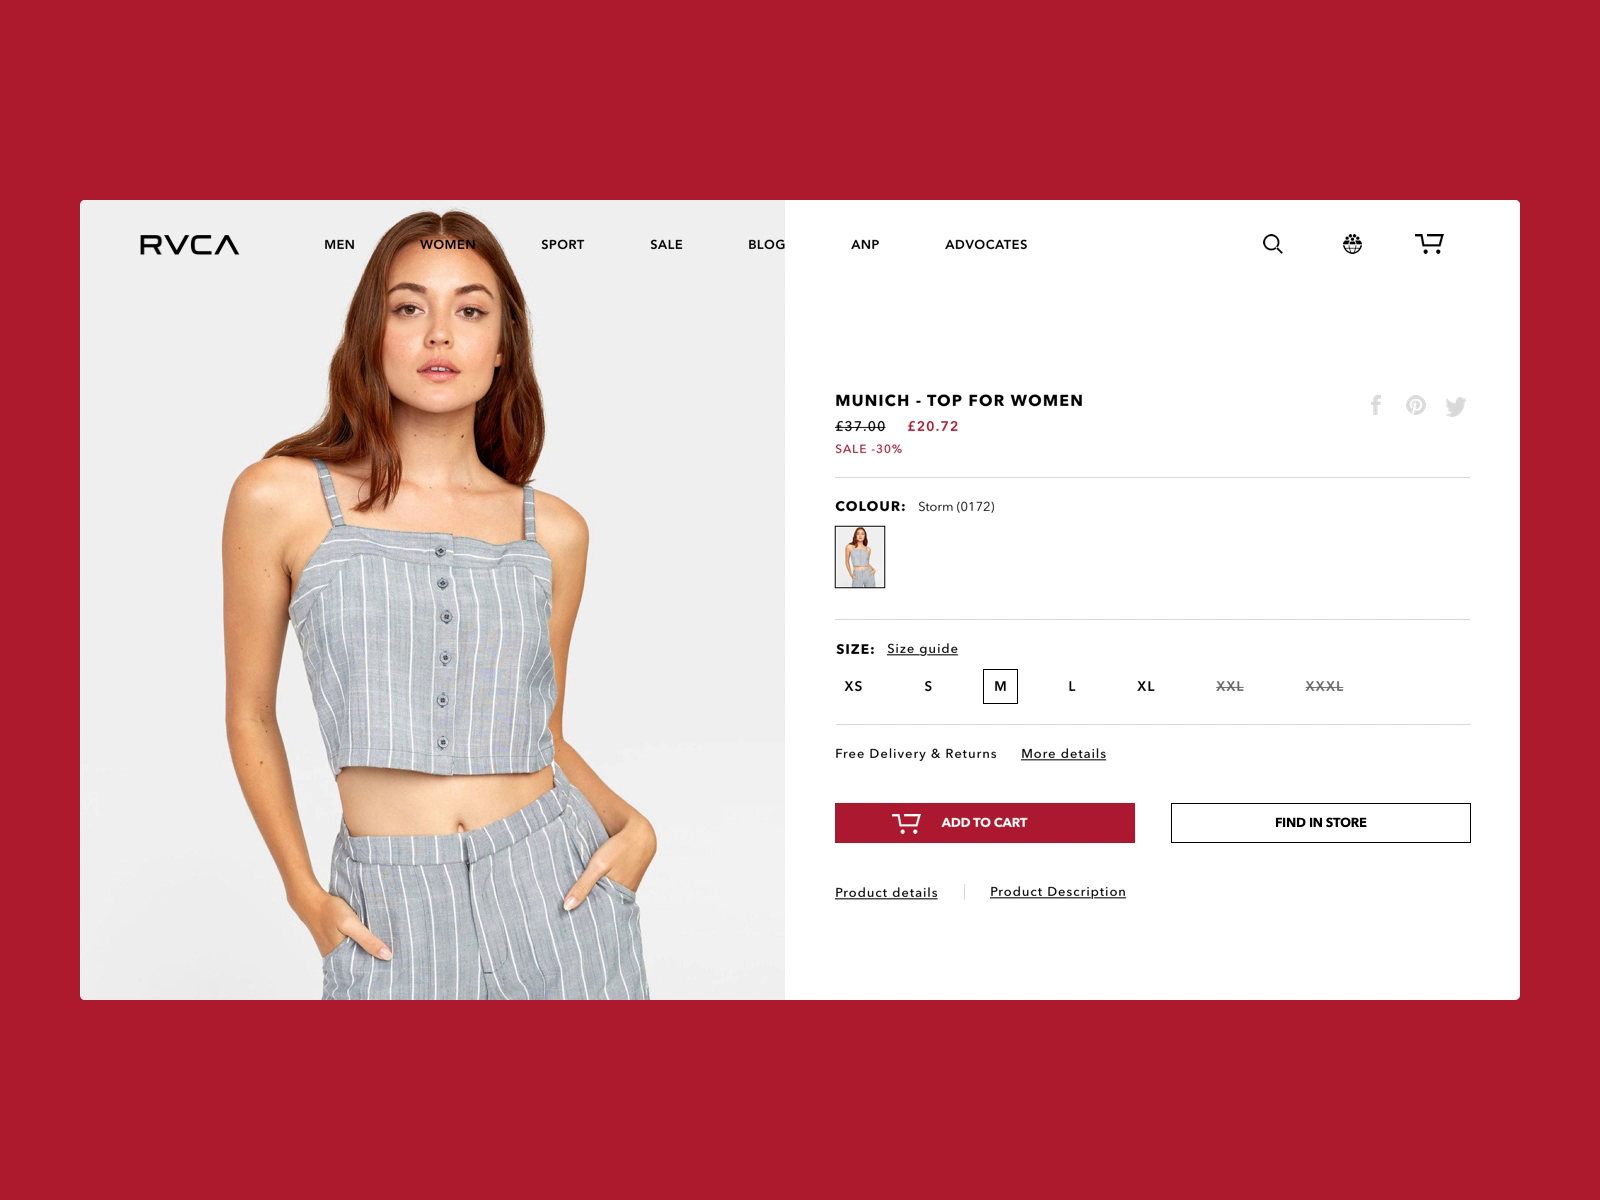Image resolution: width=1600 pixels, height=1200 pixels.
Task: Share product on Facebook
Action: (x=1376, y=405)
